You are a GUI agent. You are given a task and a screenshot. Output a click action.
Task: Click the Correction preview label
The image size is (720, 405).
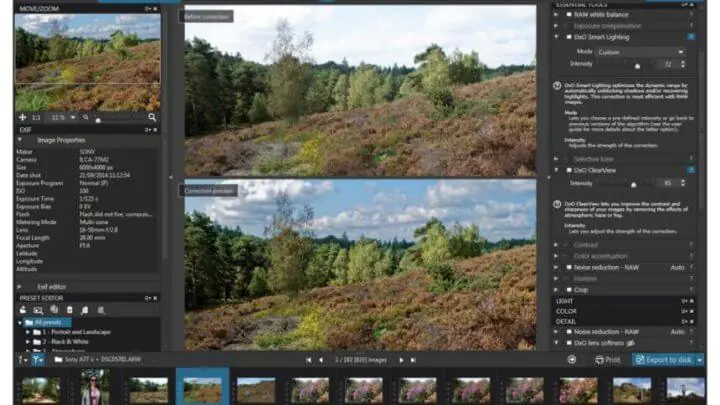click(208, 191)
